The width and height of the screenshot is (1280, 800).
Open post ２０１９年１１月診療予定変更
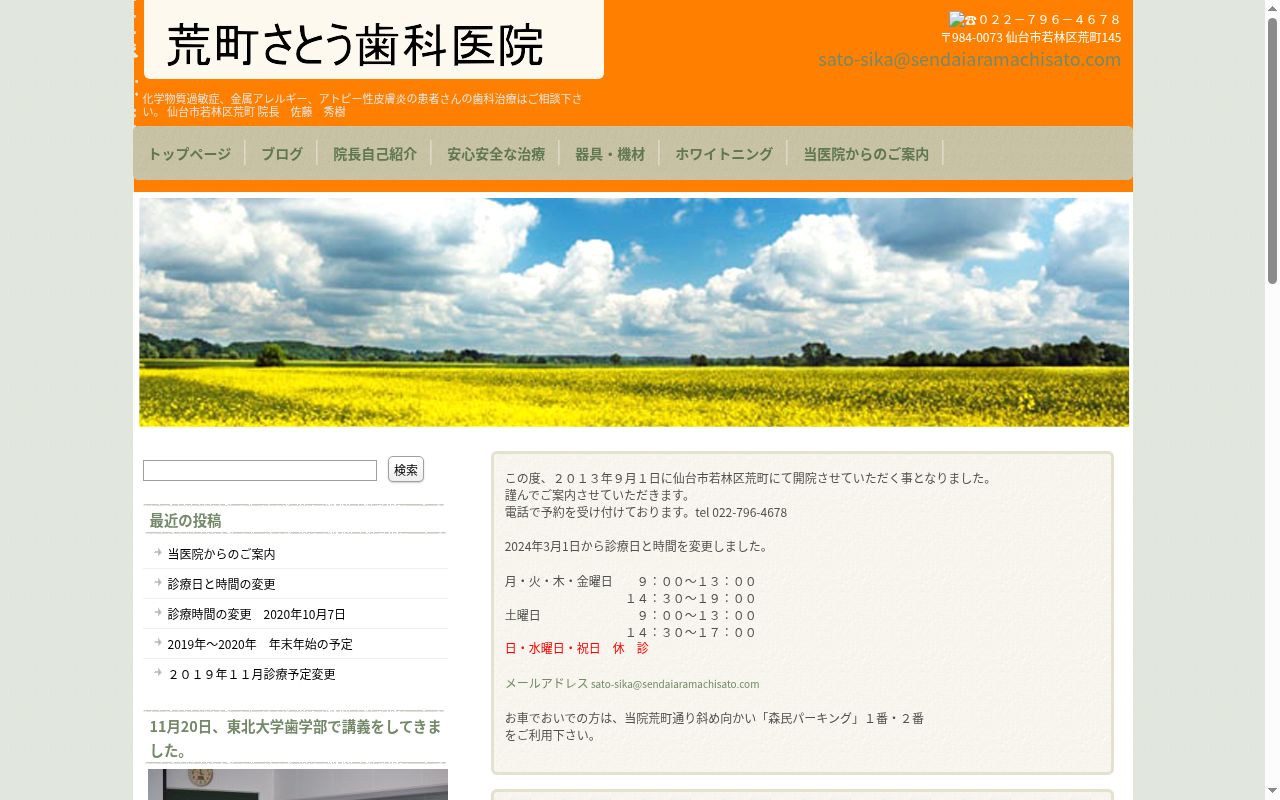(x=251, y=674)
